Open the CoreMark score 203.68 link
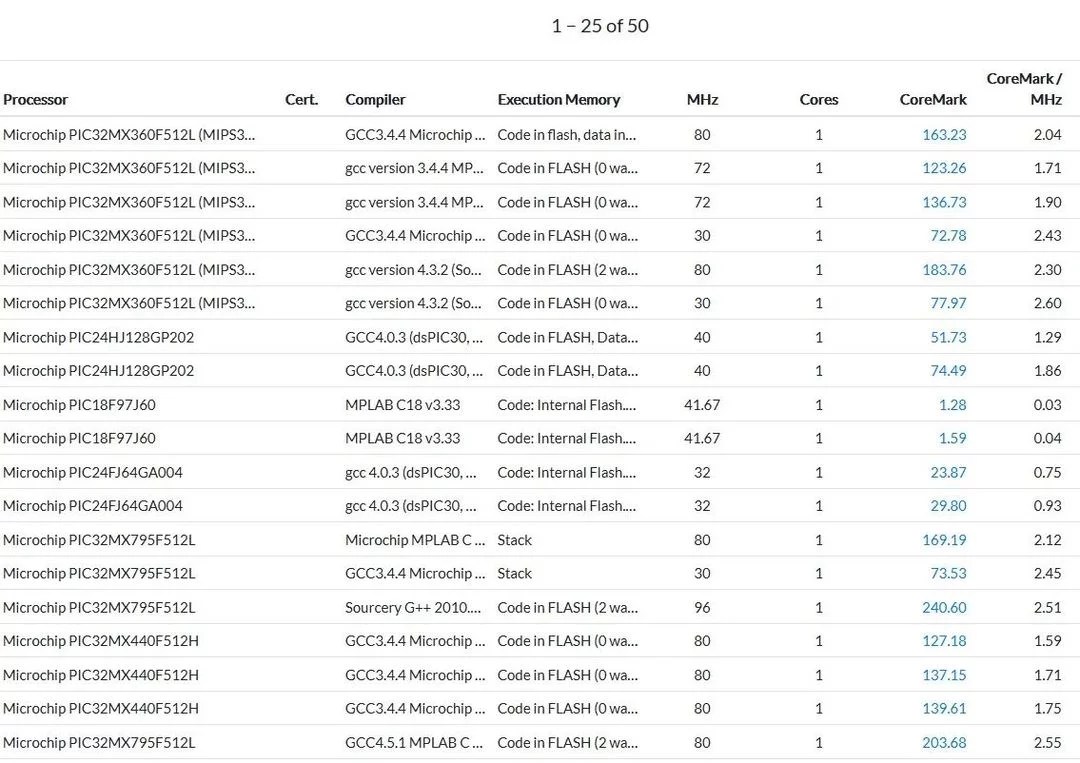The height and width of the screenshot is (763, 1080). pyautogui.click(x=944, y=742)
